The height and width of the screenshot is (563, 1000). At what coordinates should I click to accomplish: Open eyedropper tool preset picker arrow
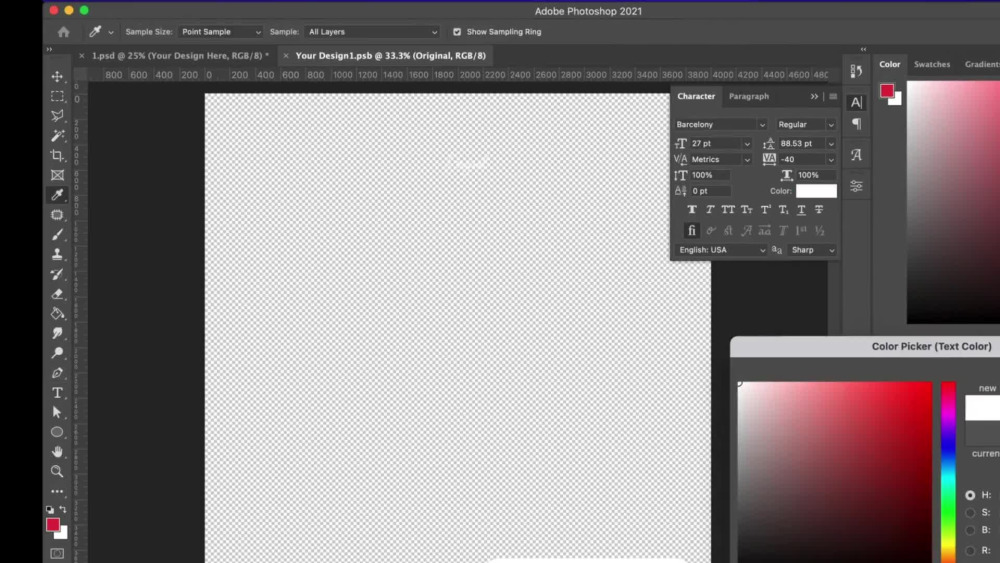coord(111,32)
